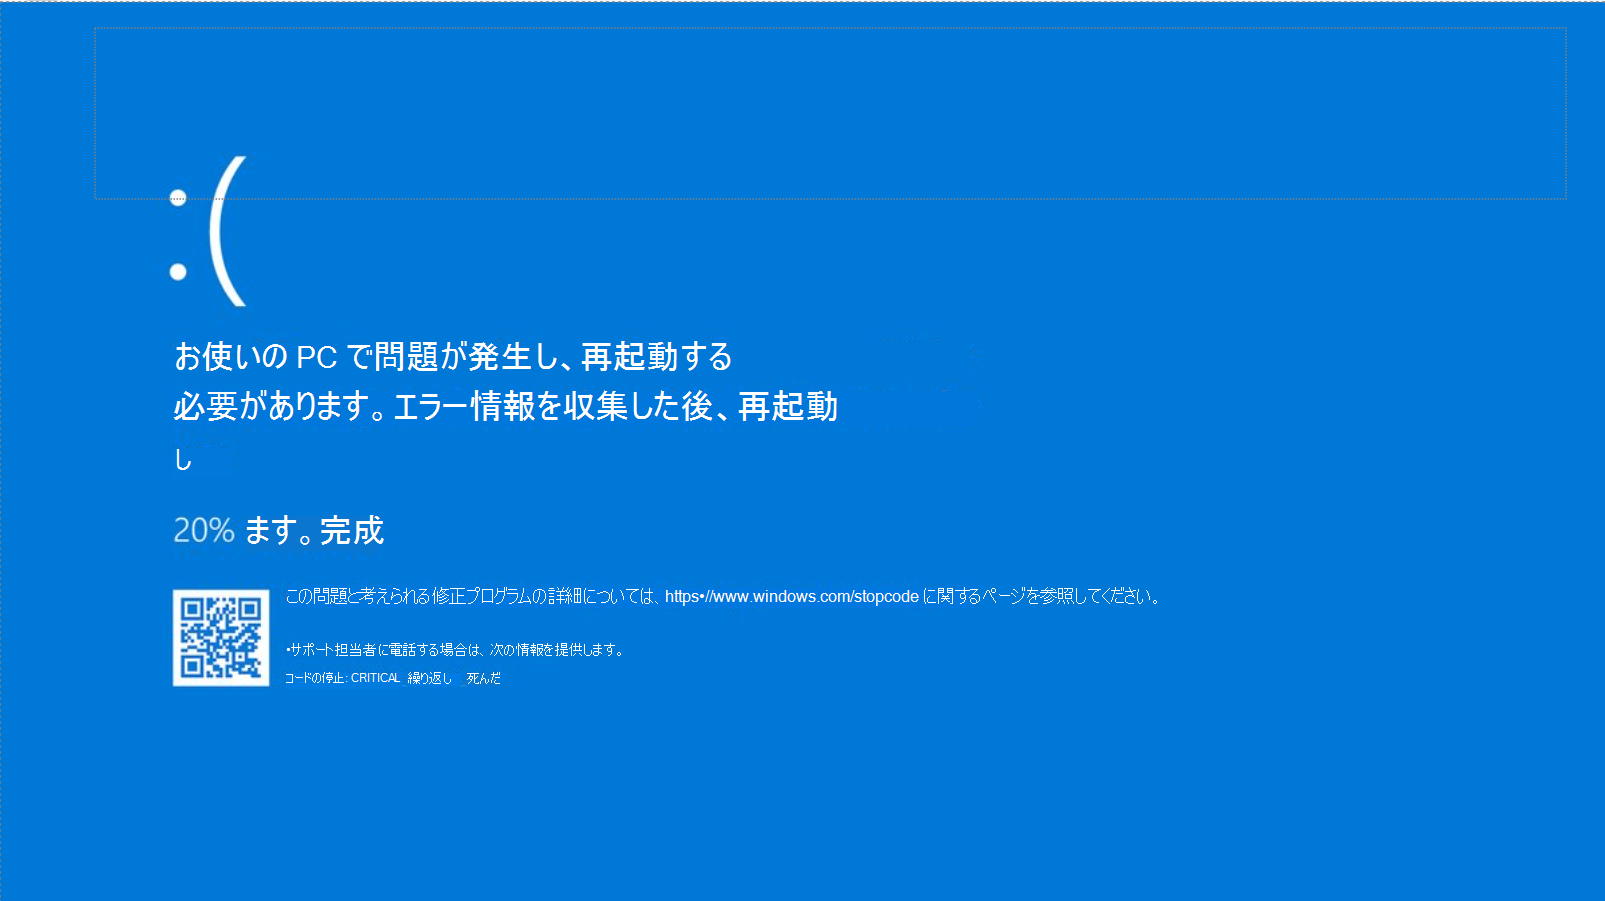Click the word PC in the headline
1605x901 pixels.
[x=317, y=357]
